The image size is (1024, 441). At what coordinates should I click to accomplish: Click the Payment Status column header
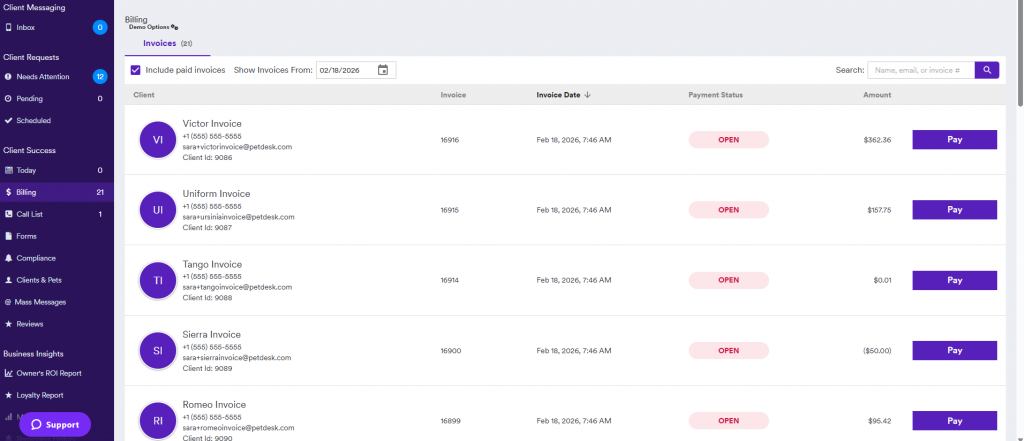pos(715,95)
